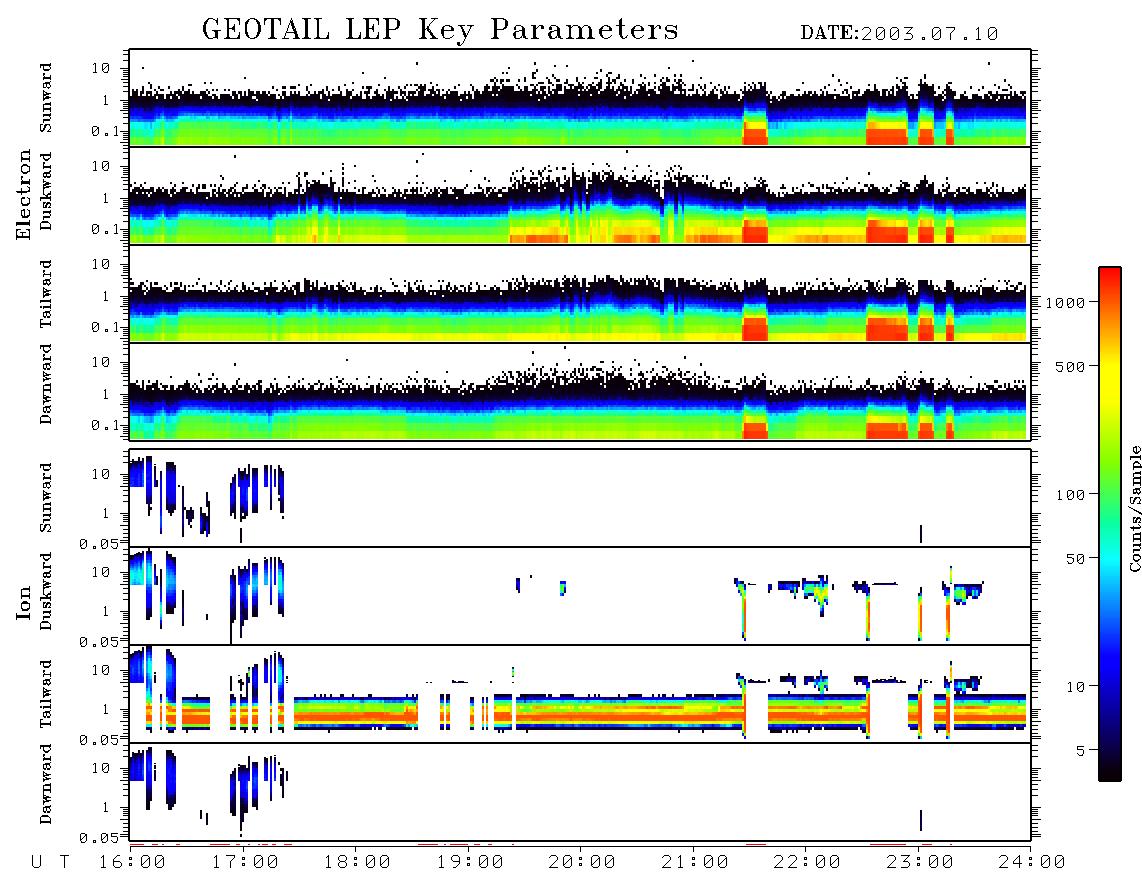Image resolution: width=1142 pixels, height=880 pixels.
Task: Select the Electron "Tailward" panel label
Action: point(46,293)
